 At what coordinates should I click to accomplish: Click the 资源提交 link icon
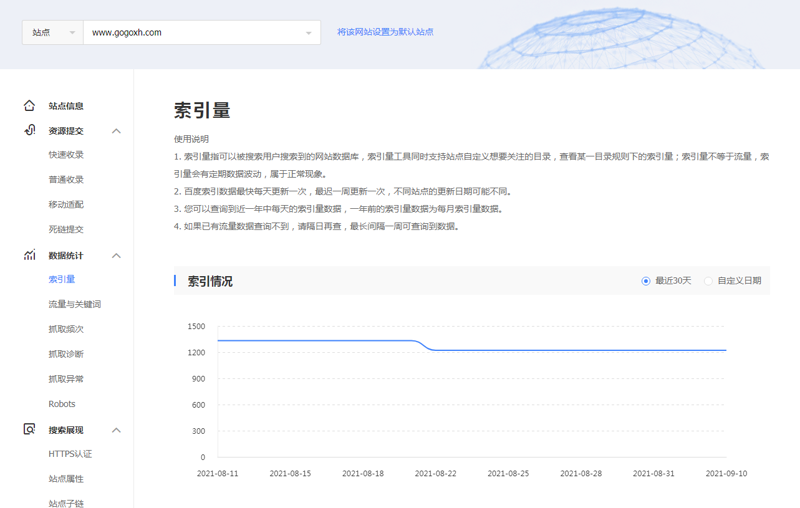[30, 130]
